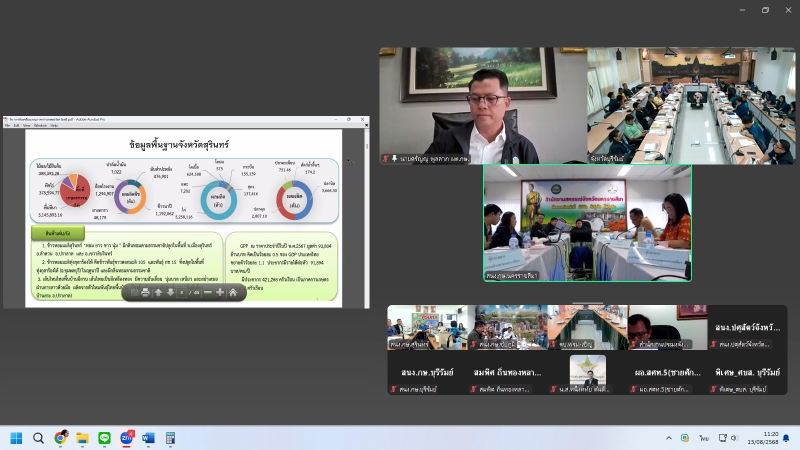Click gallery strip drag handle bar
Image resolution: width=800 pixels, height=450 pixels.
point(587,303)
